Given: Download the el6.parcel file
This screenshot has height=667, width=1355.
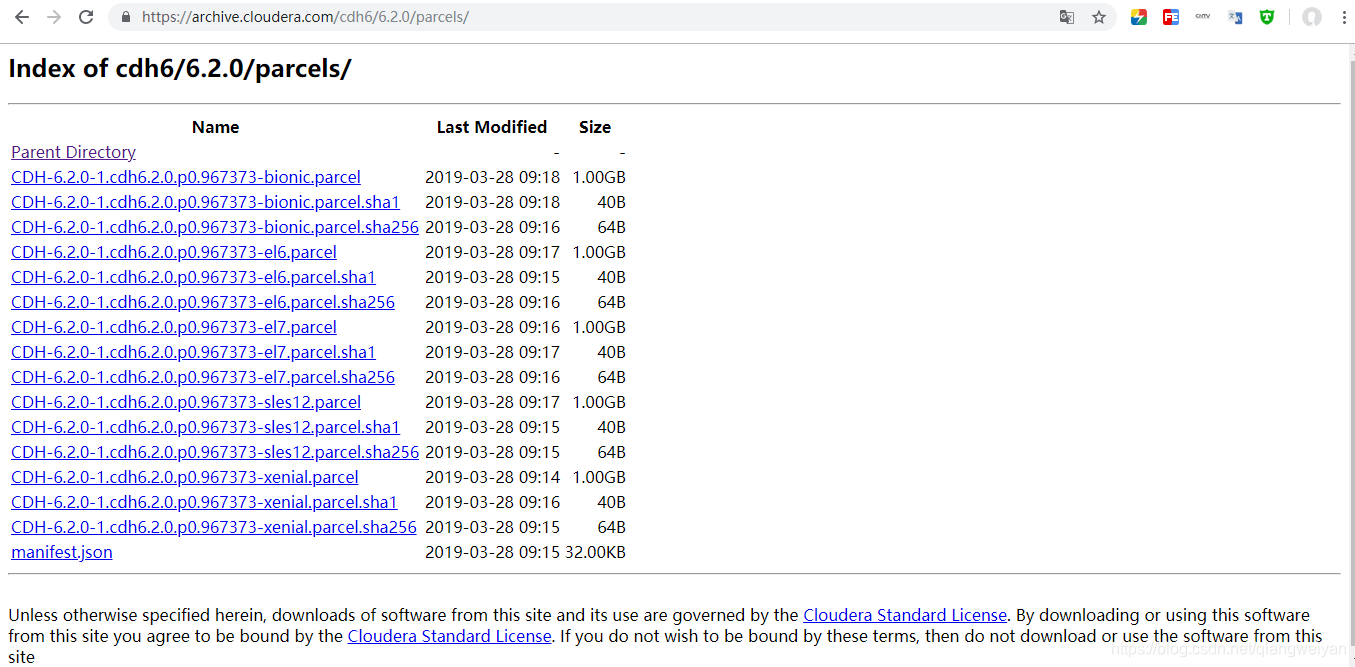Looking at the screenshot, I should pyautogui.click(x=174, y=252).
